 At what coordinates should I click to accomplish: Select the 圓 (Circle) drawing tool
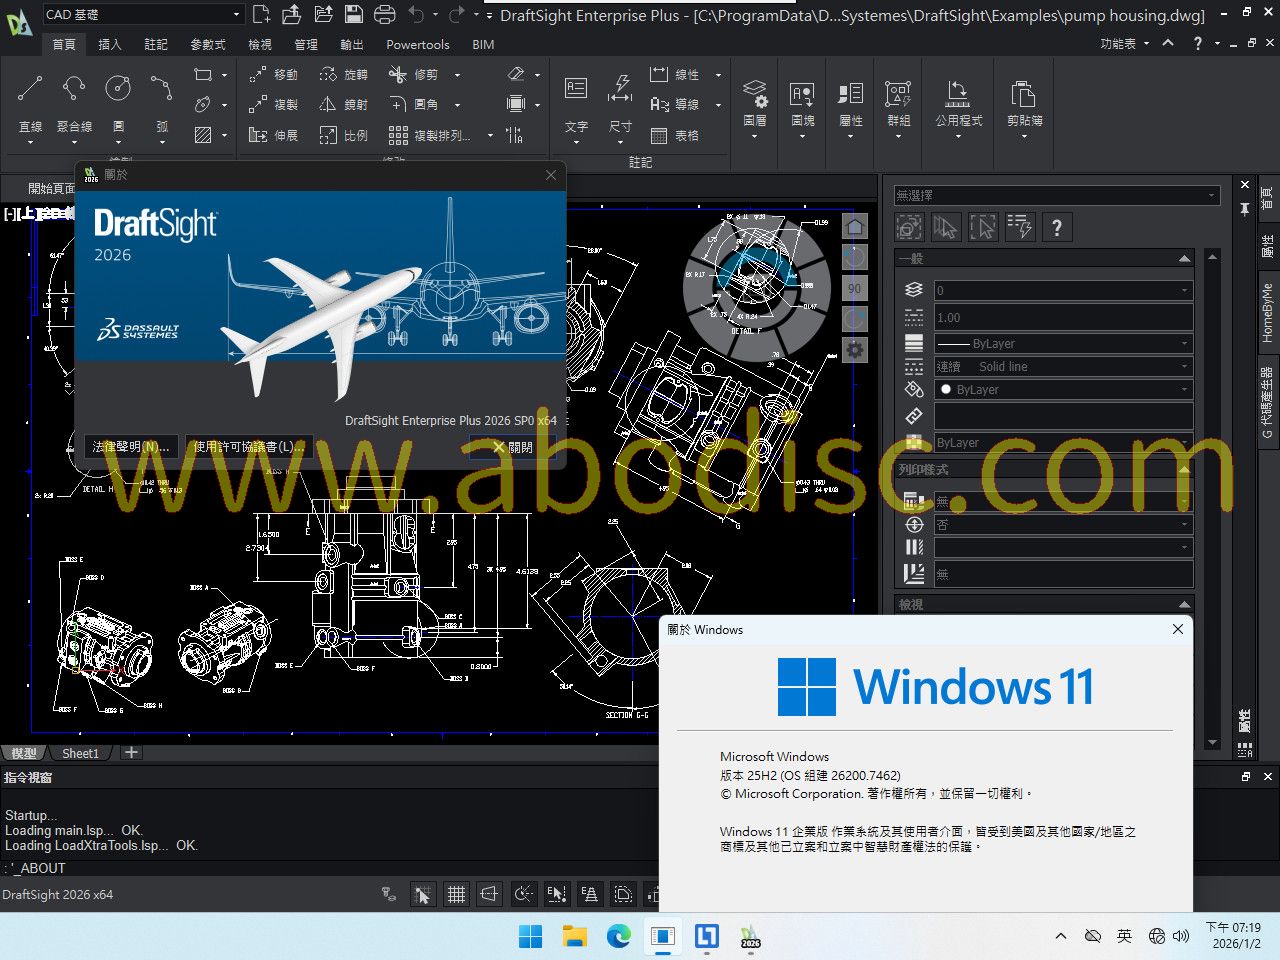(118, 90)
